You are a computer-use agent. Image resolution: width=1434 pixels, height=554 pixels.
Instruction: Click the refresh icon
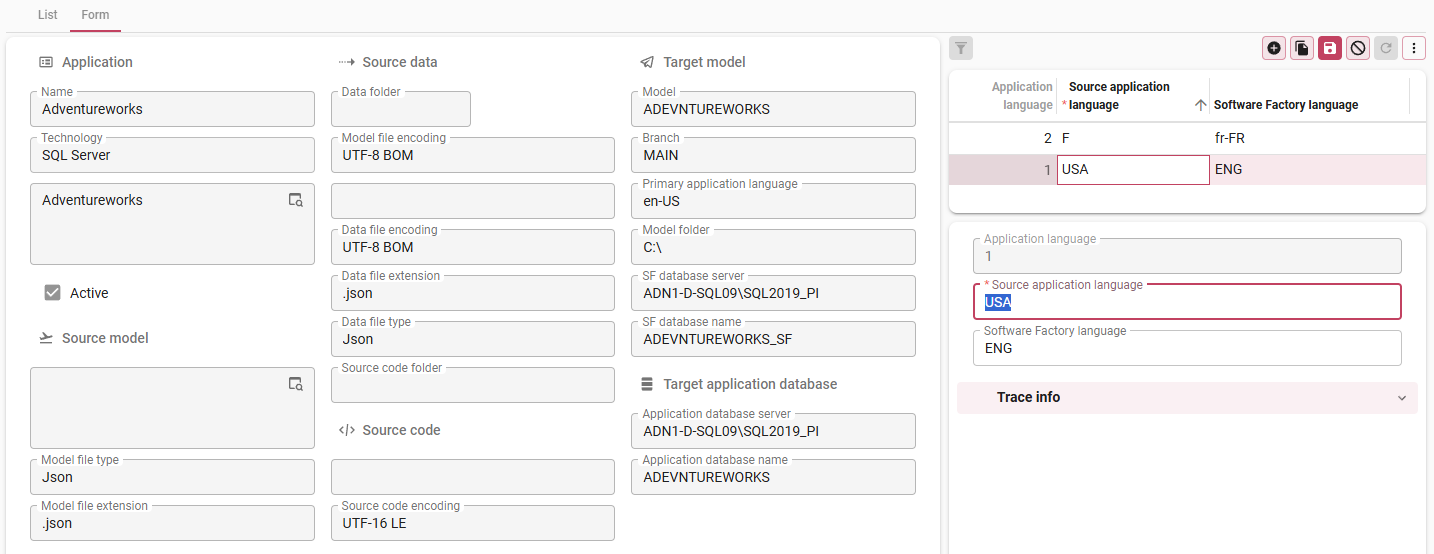(x=1385, y=48)
